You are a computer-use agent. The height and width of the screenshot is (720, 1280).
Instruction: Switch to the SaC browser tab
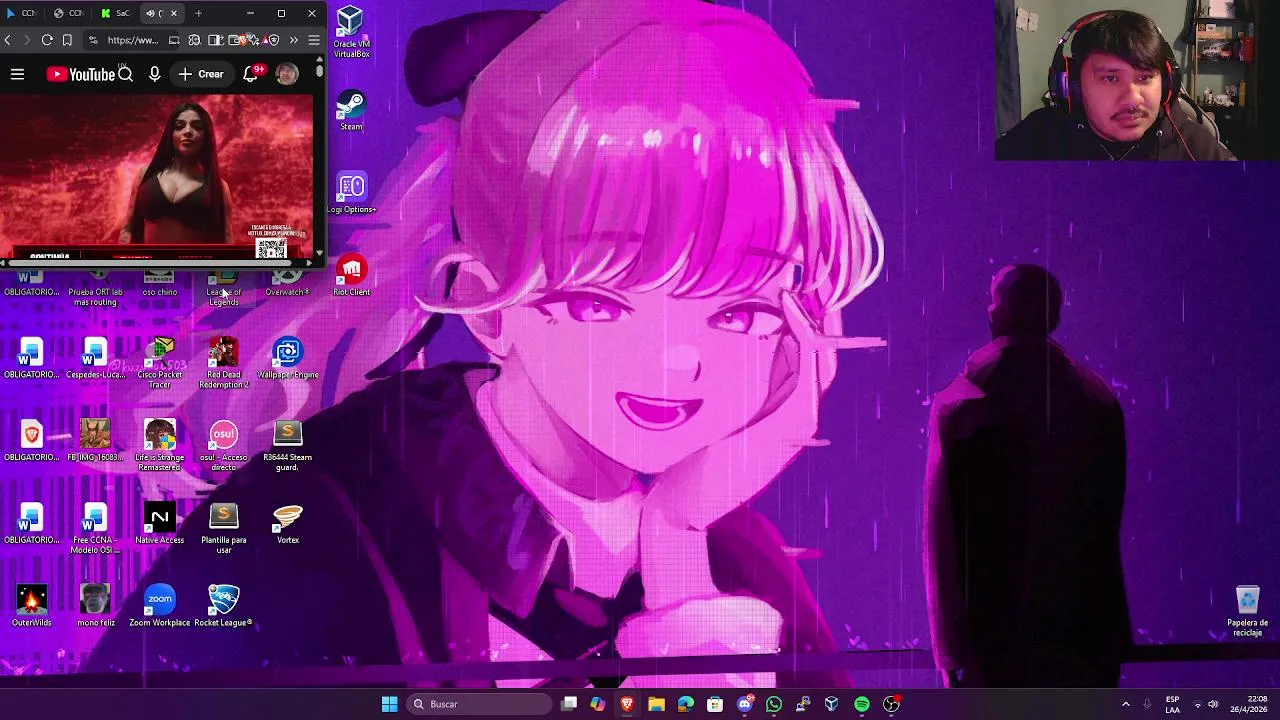[x=115, y=13]
